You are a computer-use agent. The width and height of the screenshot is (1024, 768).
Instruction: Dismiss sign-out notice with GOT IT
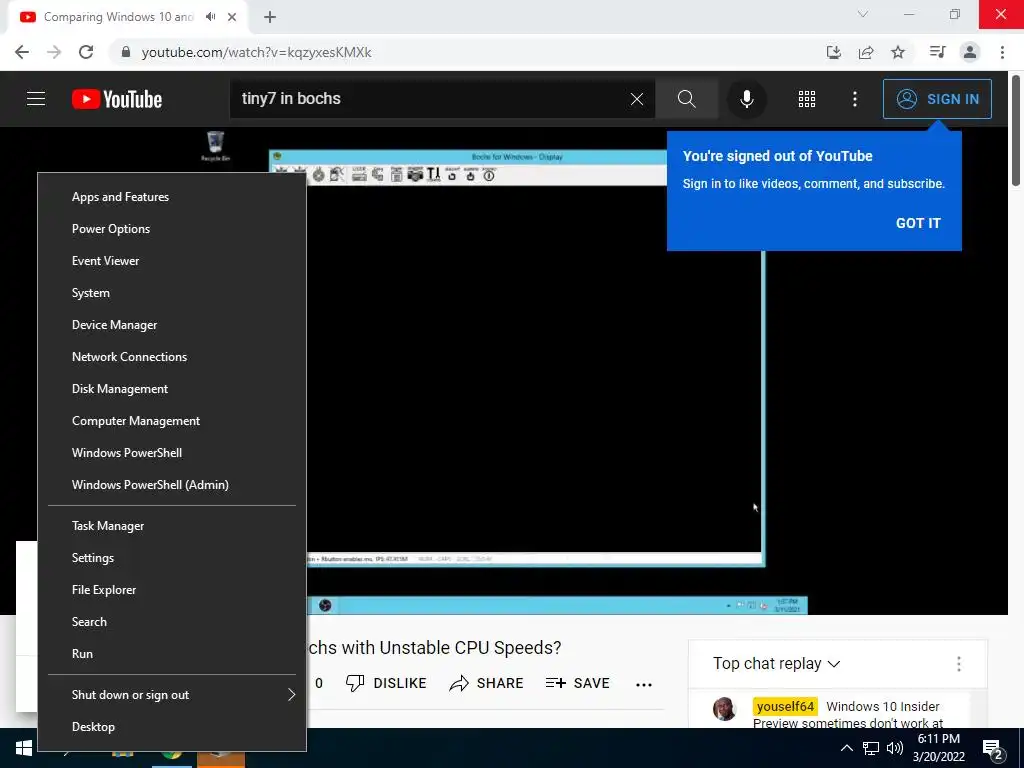[918, 223]
